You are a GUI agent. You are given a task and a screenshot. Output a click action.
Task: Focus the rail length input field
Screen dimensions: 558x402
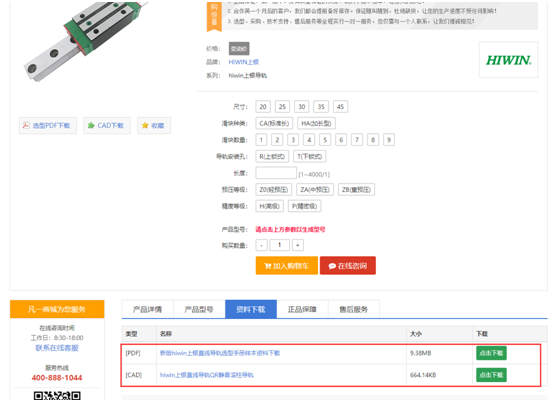tap(276, 173)
